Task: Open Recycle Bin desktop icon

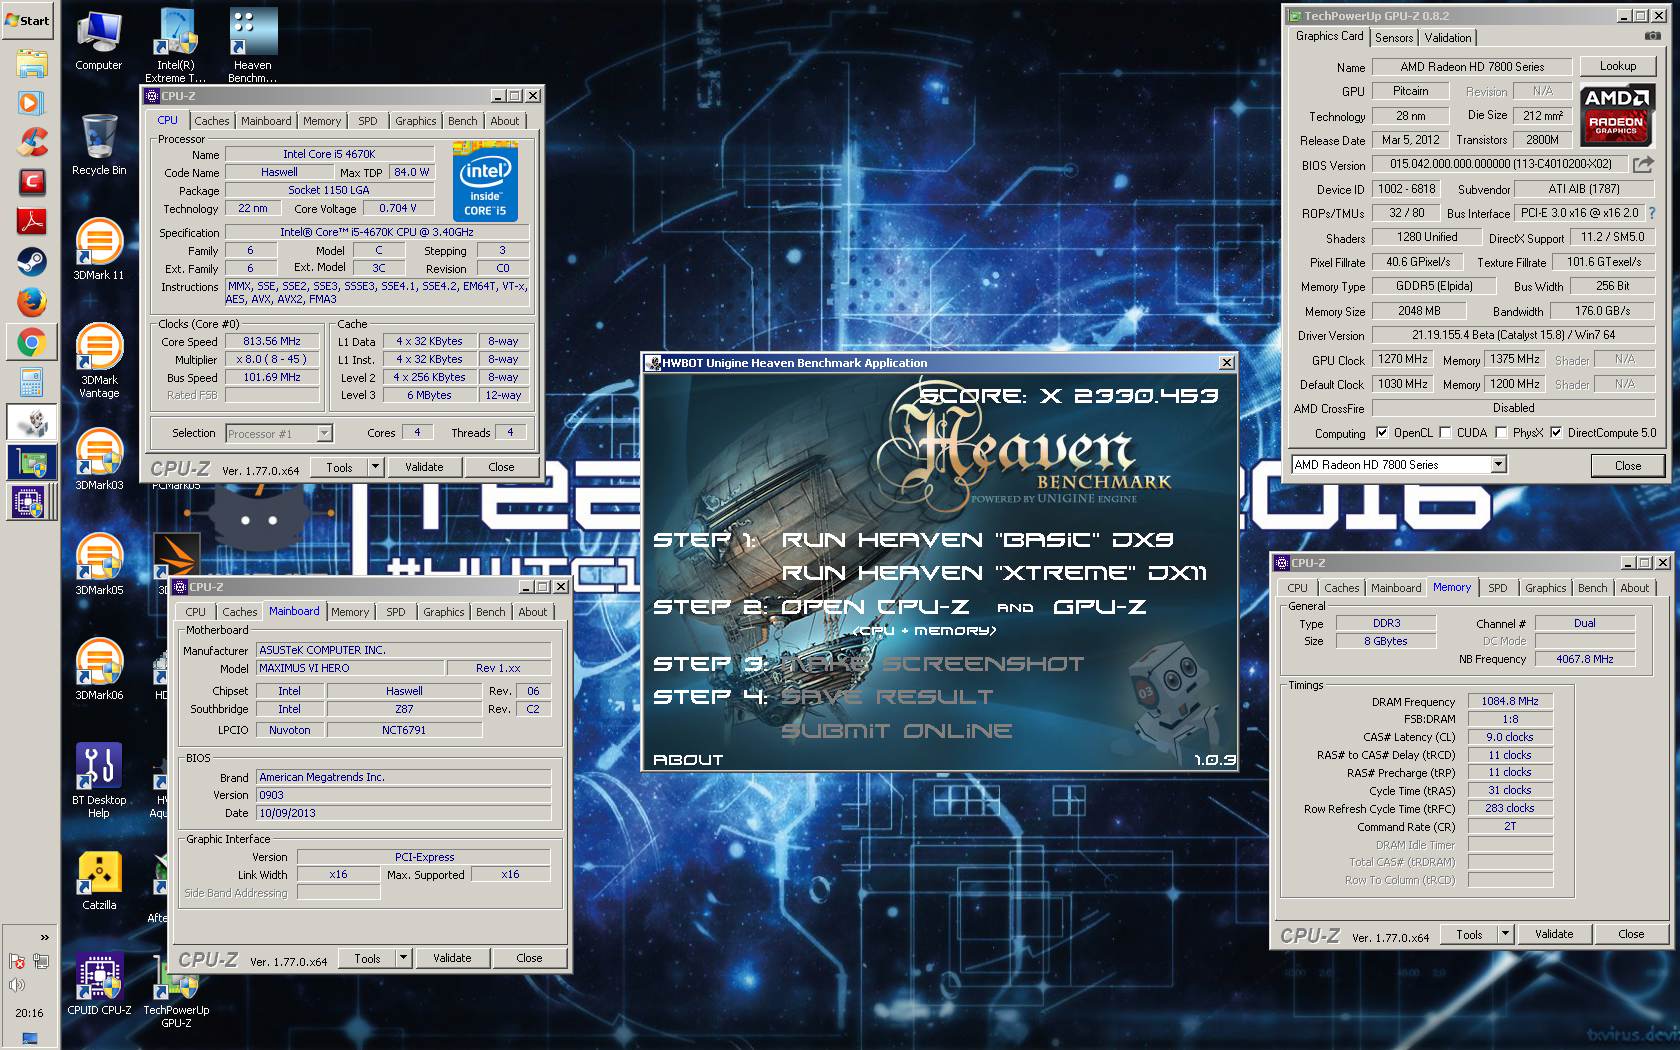Action: coord(99,144)
